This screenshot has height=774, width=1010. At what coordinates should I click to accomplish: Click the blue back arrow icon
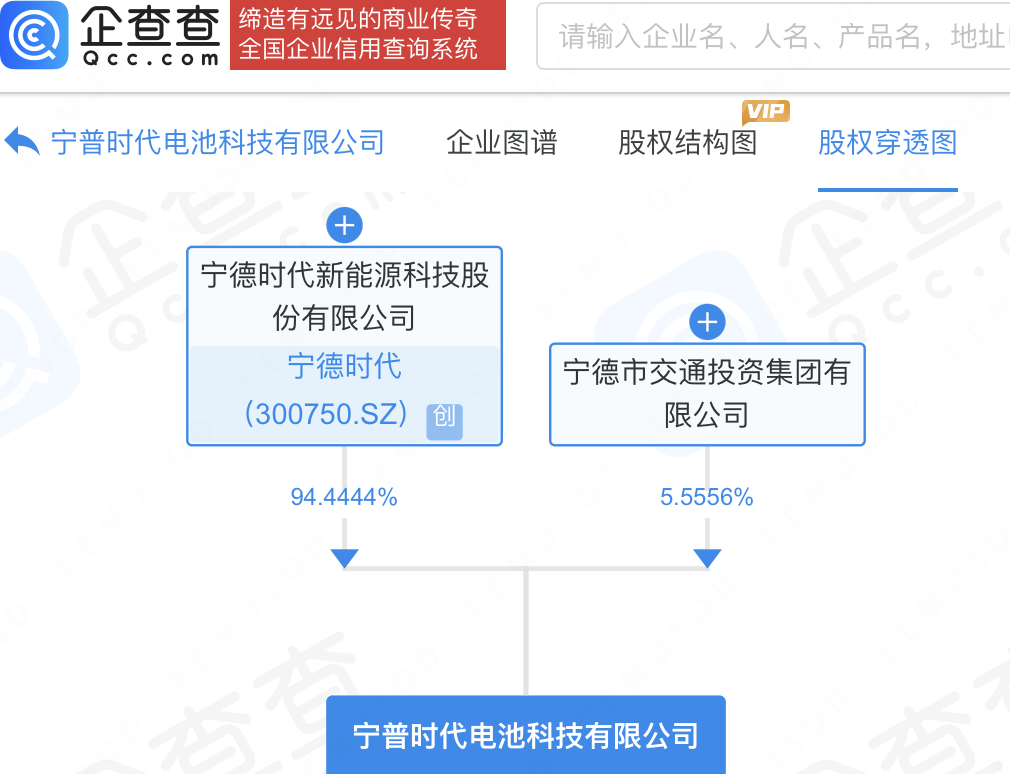point(22,141)
